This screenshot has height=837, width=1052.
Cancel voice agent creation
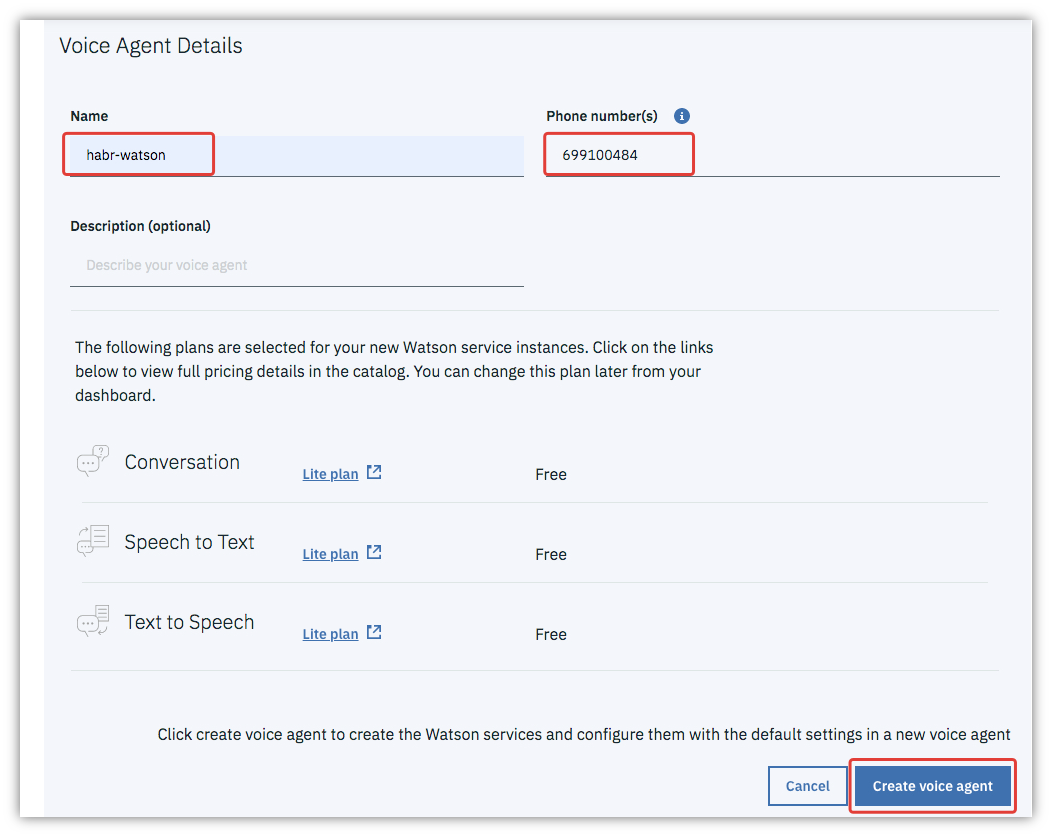[x=808, y=786]
